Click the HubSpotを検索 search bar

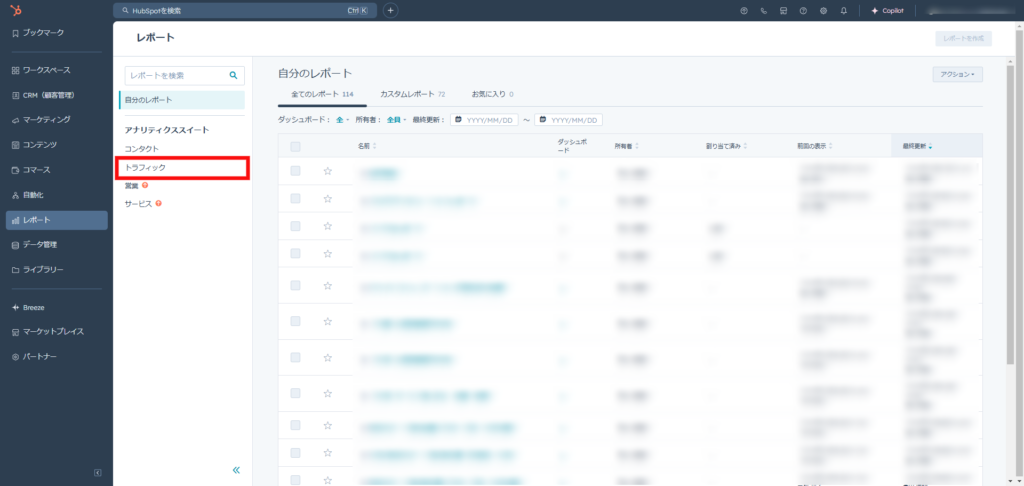(245, 10)
